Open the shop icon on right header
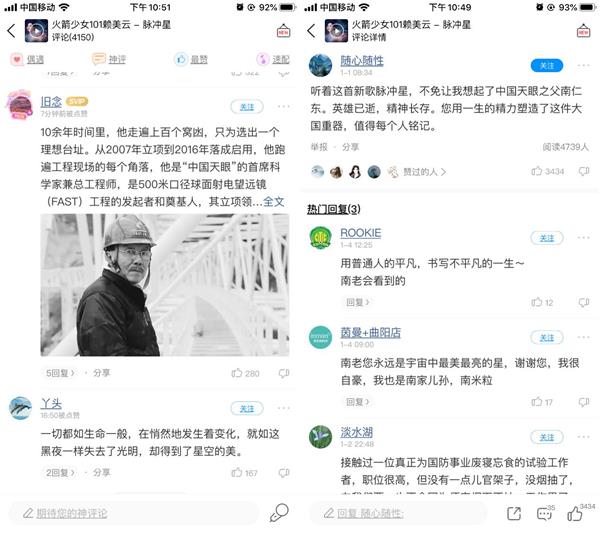Viewport: 600px width, 533px height. 584,31
